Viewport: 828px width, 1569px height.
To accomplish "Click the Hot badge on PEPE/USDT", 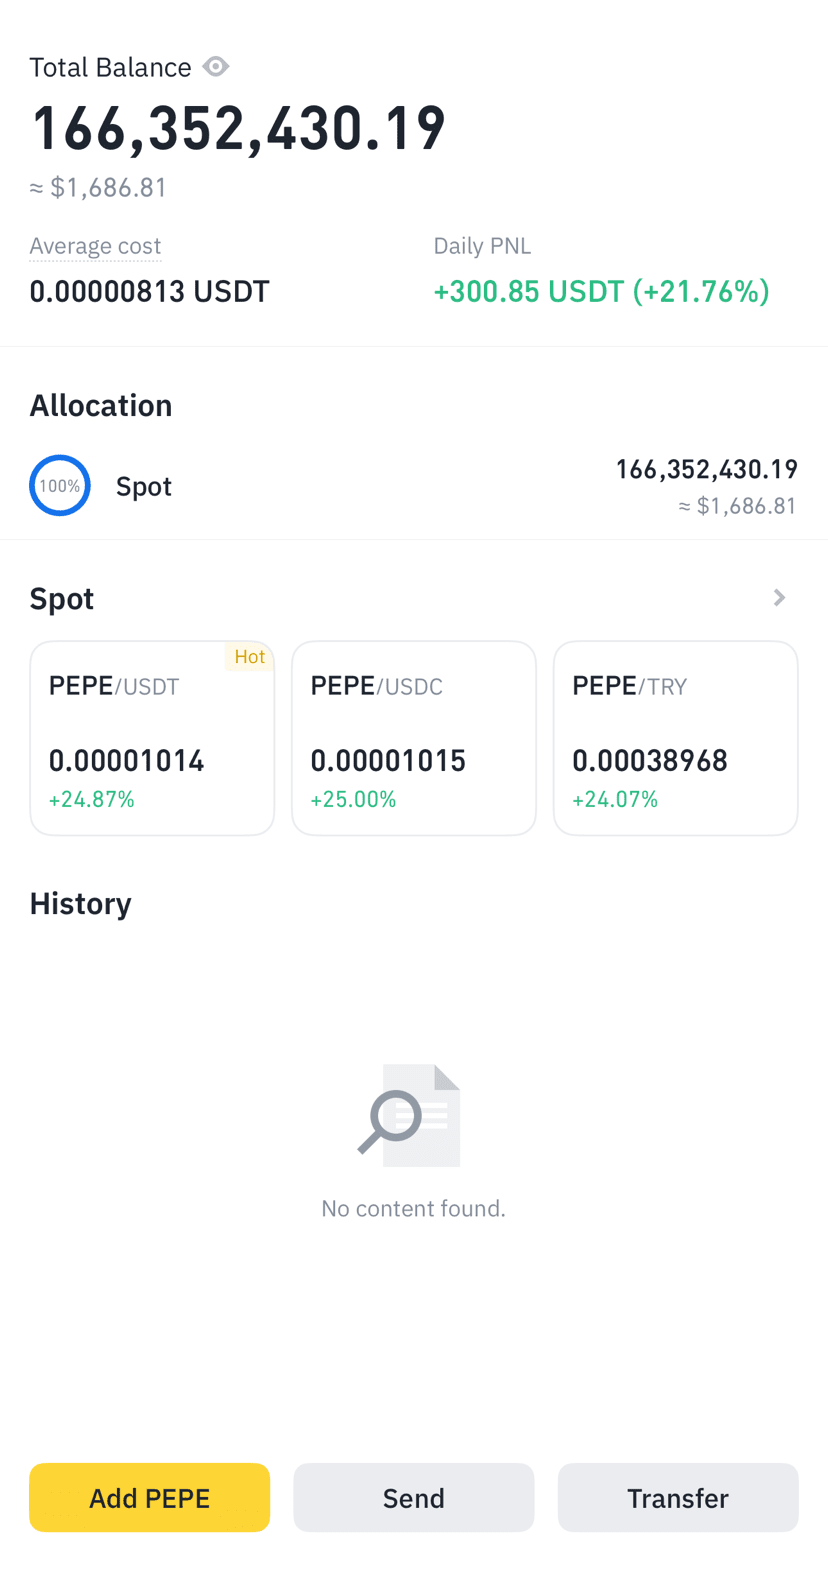I will [x=250, y=657].
